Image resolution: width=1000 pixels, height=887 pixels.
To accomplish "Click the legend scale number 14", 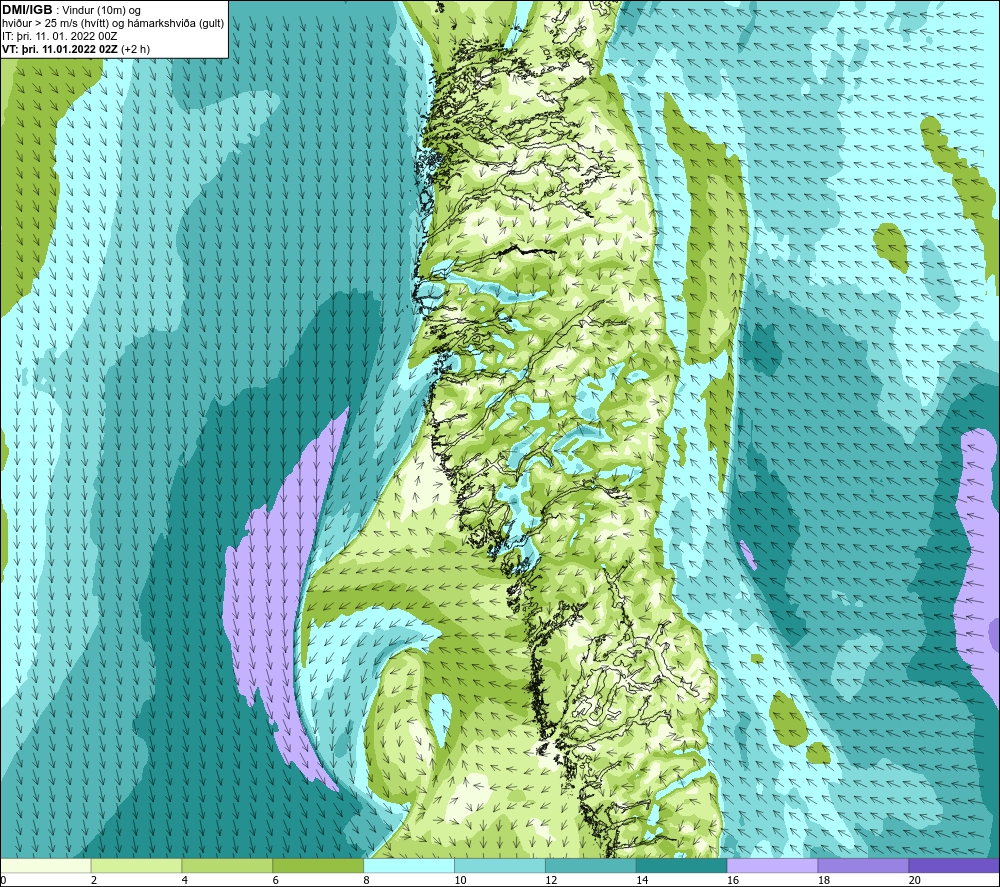I will [x=642, y=880].
